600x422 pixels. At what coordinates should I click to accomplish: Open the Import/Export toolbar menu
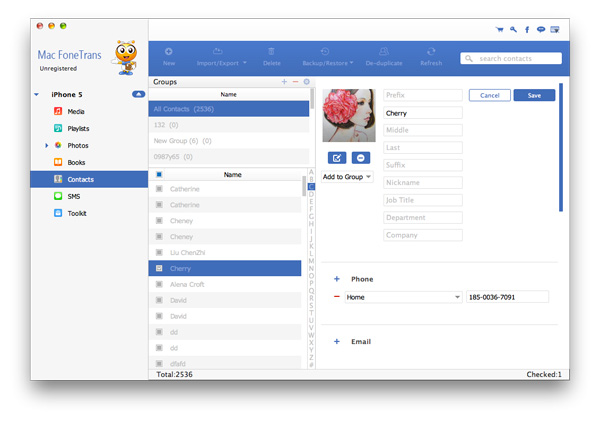(221, 57)
